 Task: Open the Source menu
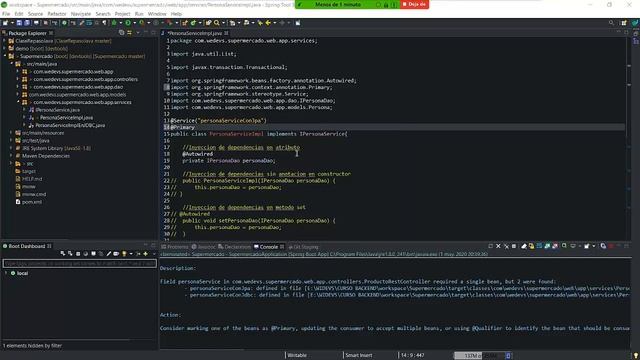tap(35, 14)
